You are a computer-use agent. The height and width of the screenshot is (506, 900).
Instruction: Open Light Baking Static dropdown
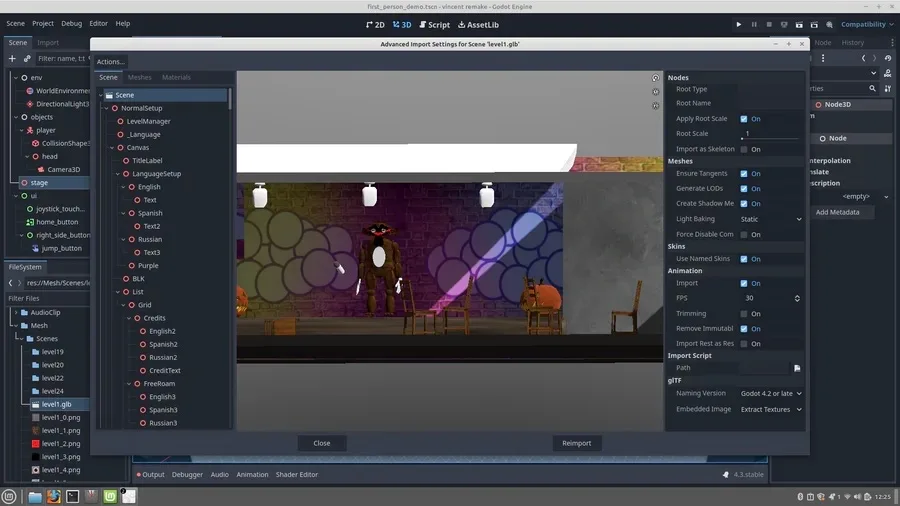coord(771,219)
